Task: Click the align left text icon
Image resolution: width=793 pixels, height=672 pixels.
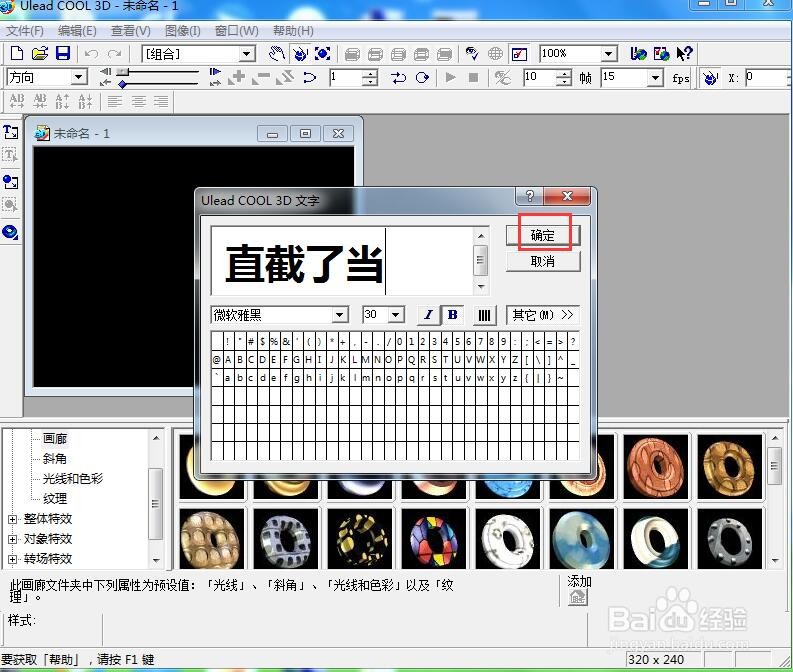Action: coord(115,102)
